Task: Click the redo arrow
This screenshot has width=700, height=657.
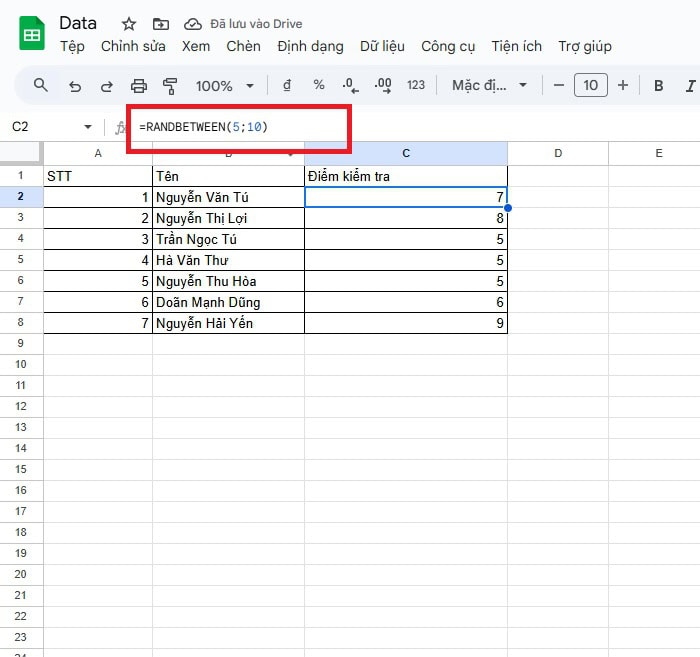Action: 106,86
